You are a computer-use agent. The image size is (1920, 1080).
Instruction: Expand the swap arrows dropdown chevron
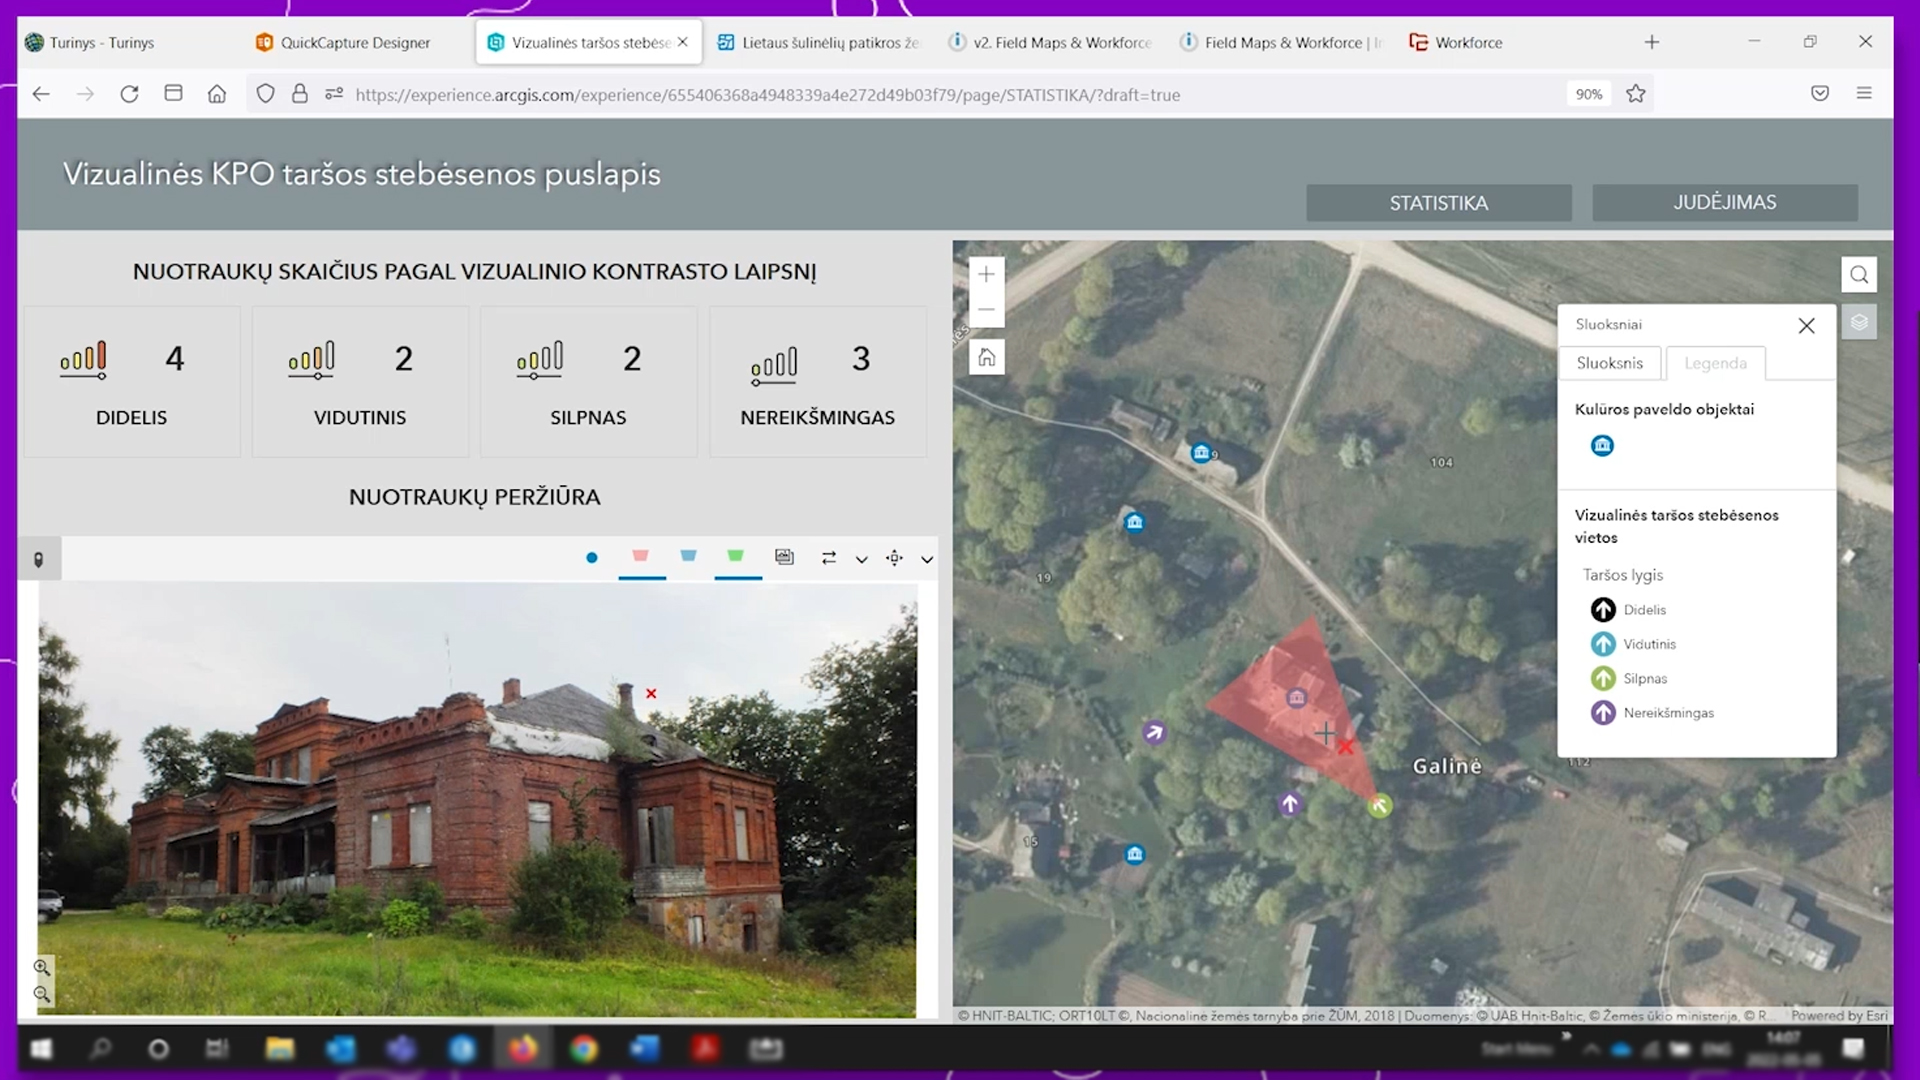tap(861, 560)
